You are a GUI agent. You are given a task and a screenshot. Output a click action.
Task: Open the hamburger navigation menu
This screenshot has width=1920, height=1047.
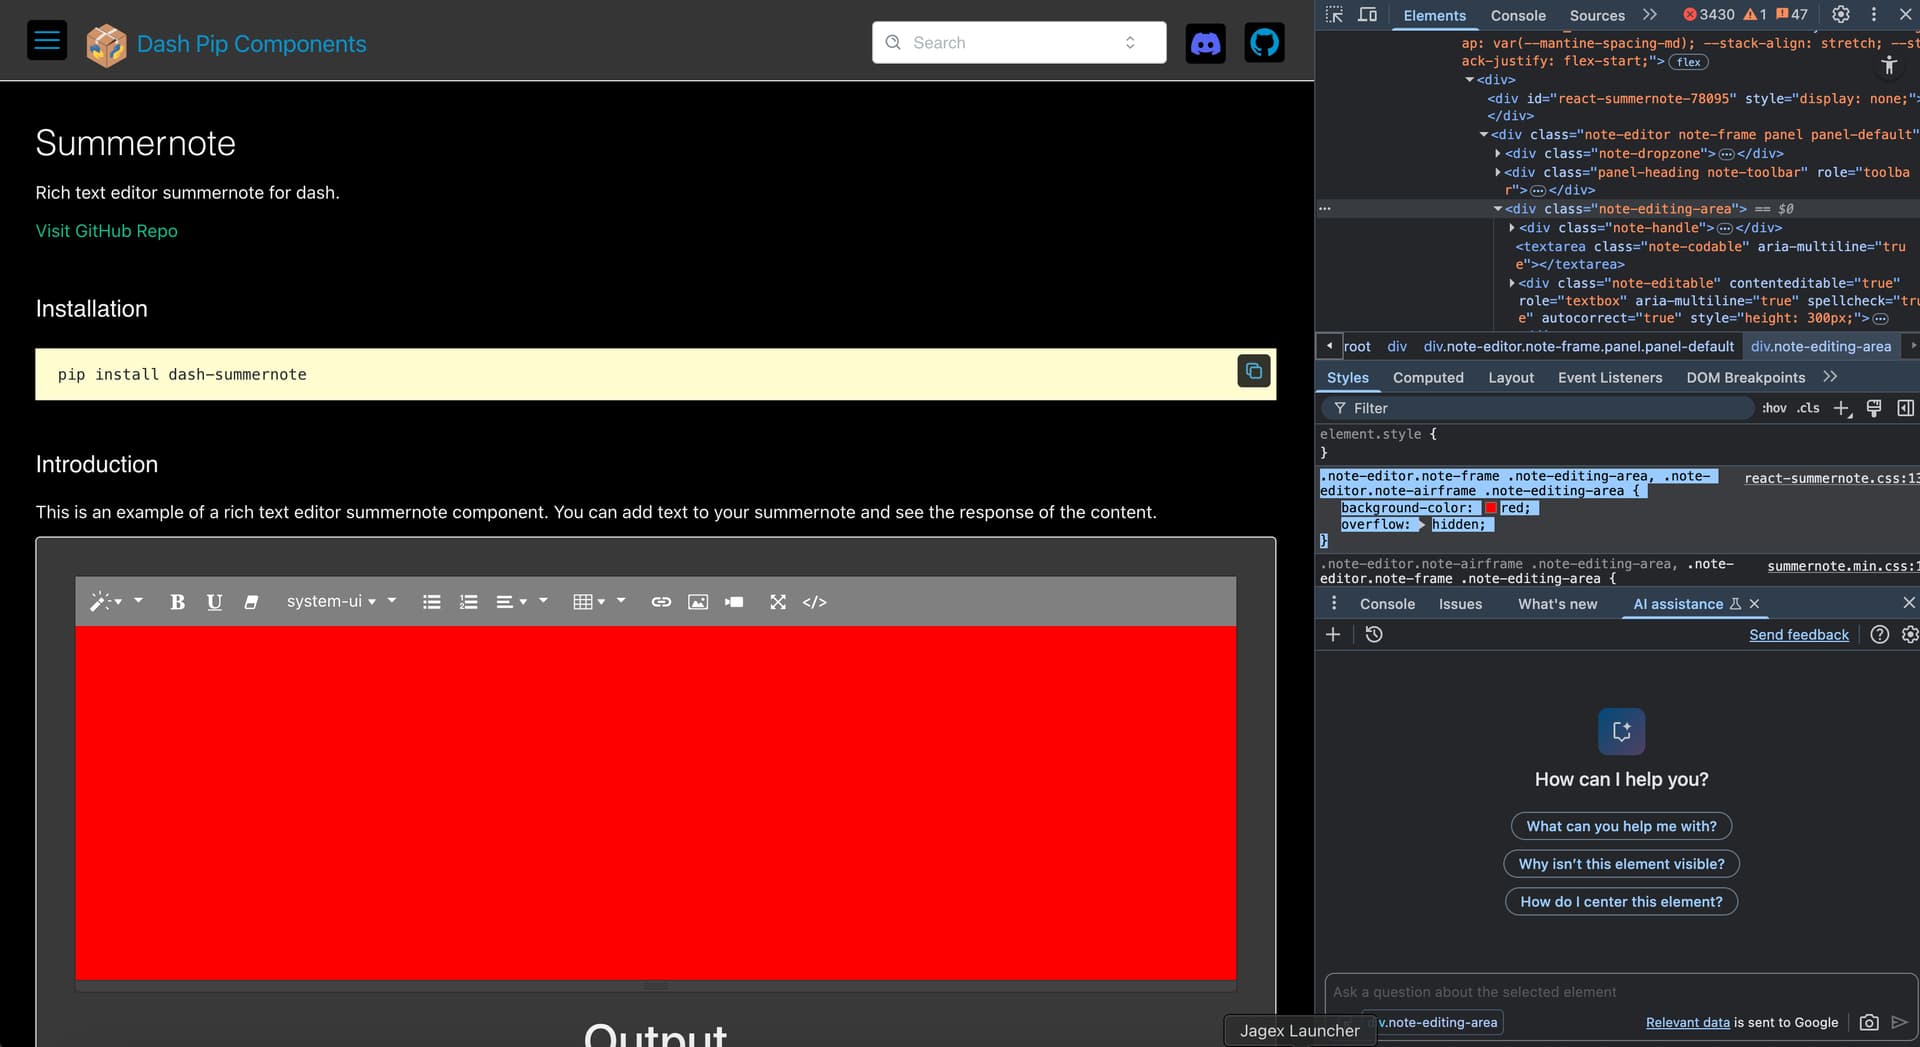(x=47, y=41)
